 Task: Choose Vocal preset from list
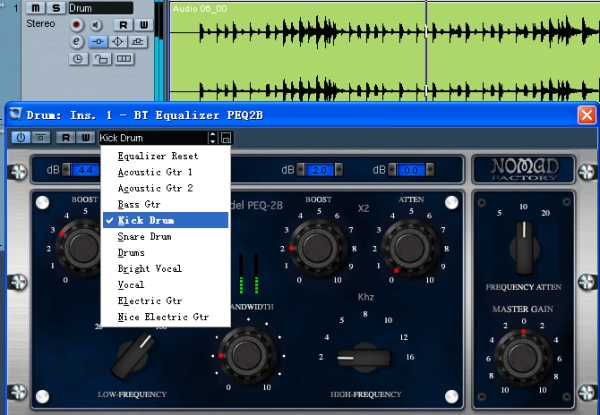[x=166, y=285]
